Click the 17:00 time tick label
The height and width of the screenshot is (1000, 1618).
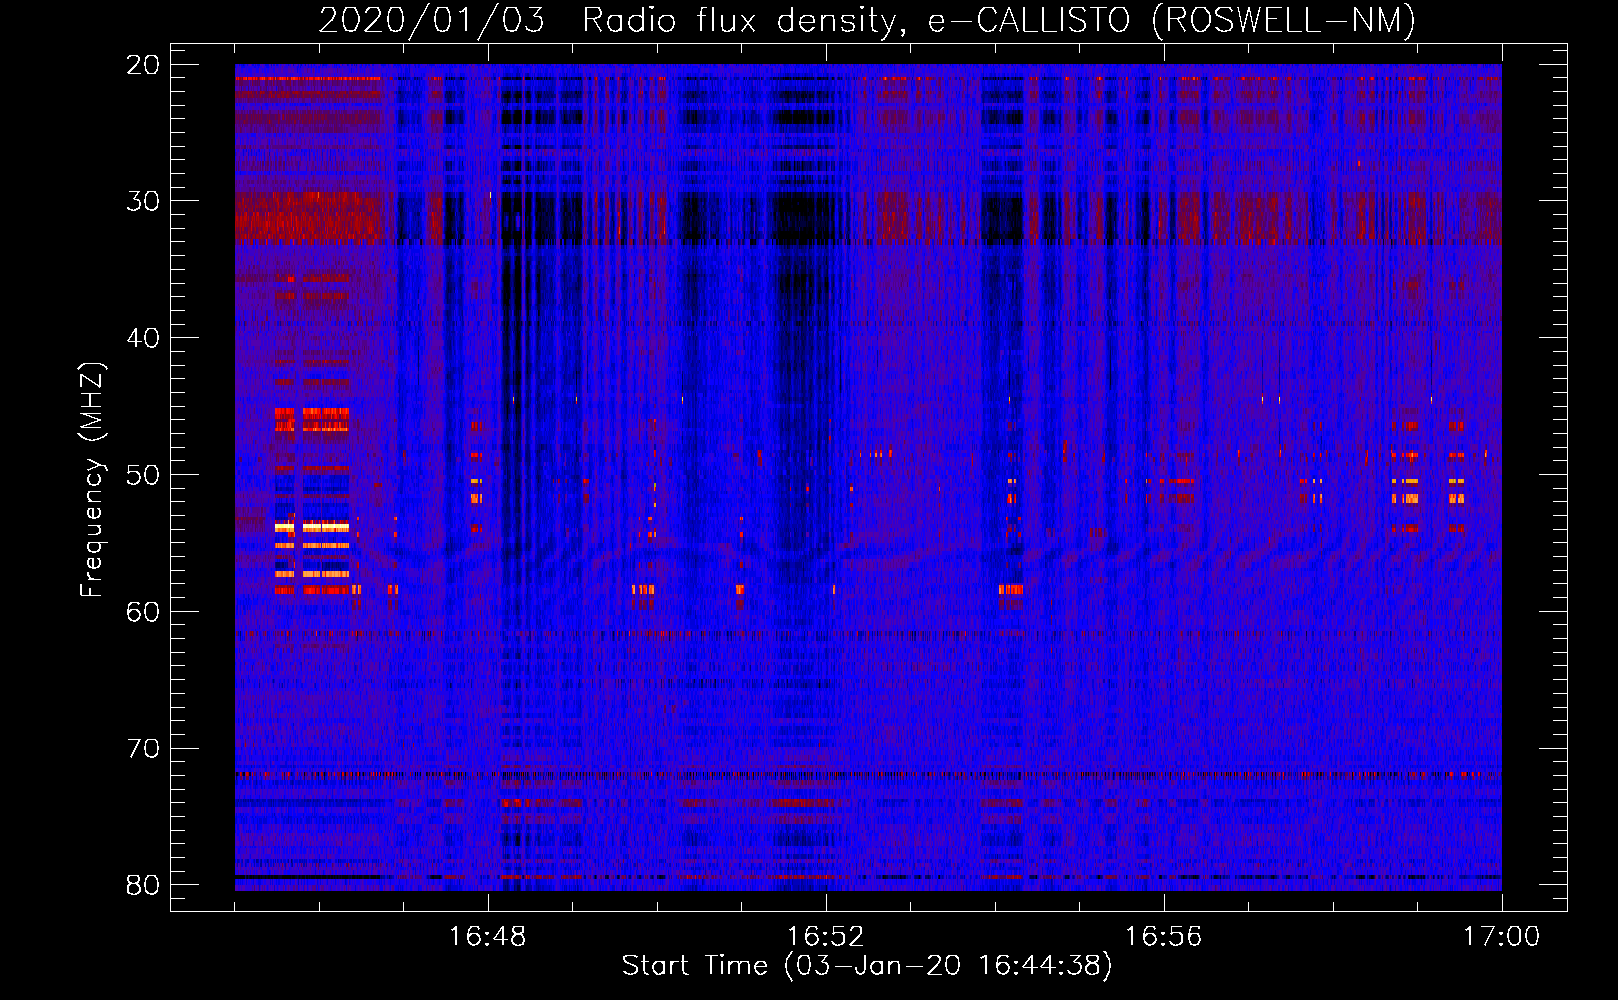tap(1502, 937)
